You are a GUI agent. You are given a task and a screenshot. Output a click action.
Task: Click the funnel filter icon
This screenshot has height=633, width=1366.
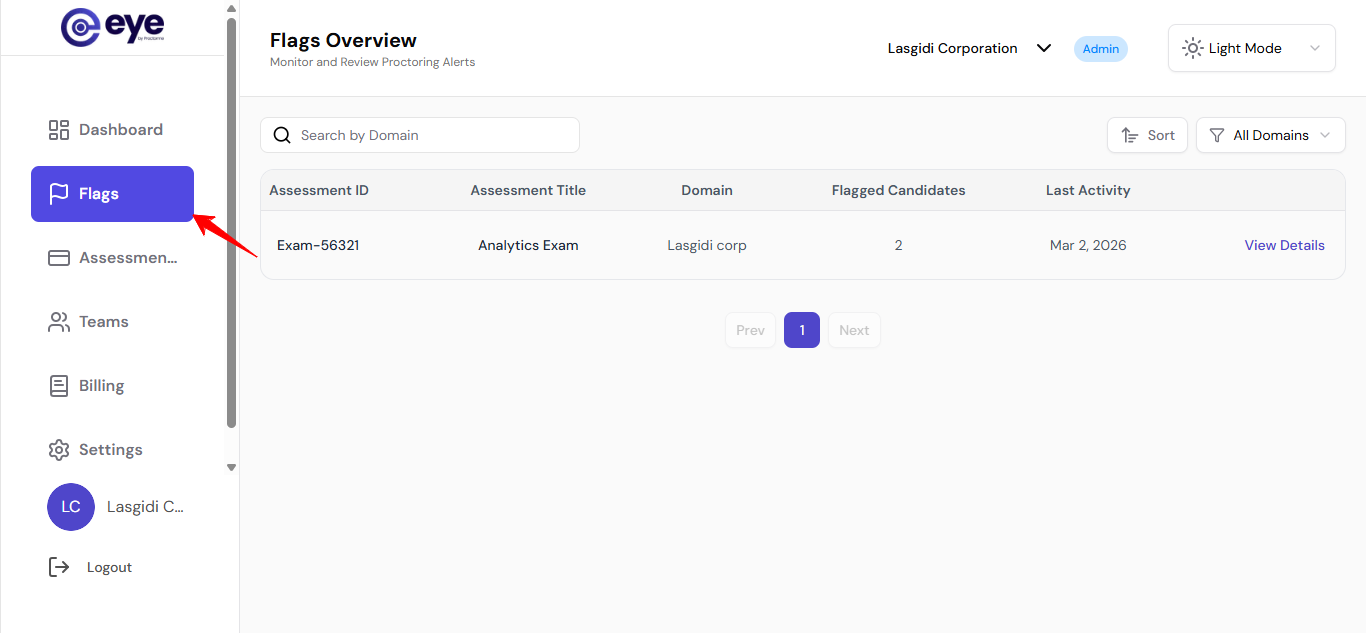pos(1216,135)
